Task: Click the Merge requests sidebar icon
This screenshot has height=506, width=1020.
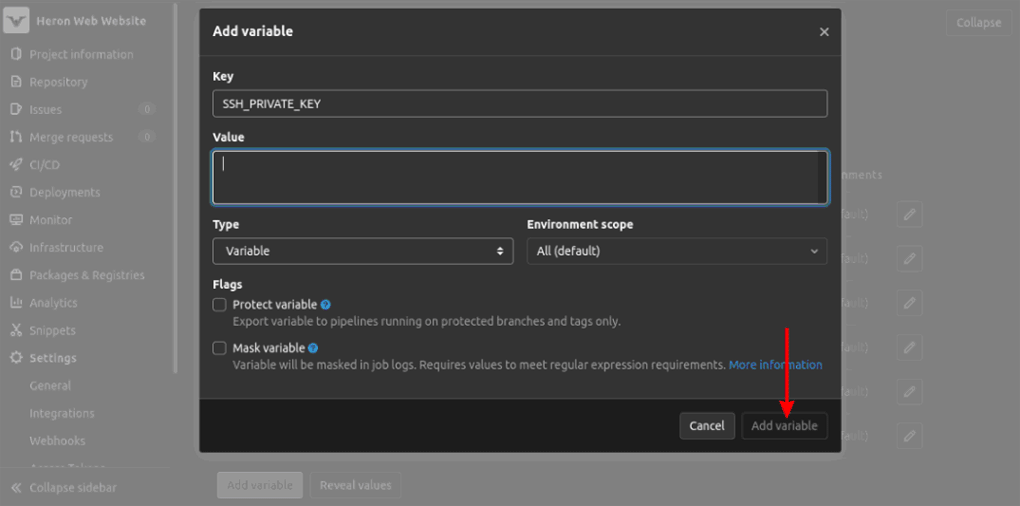Action: pos(16,137)
